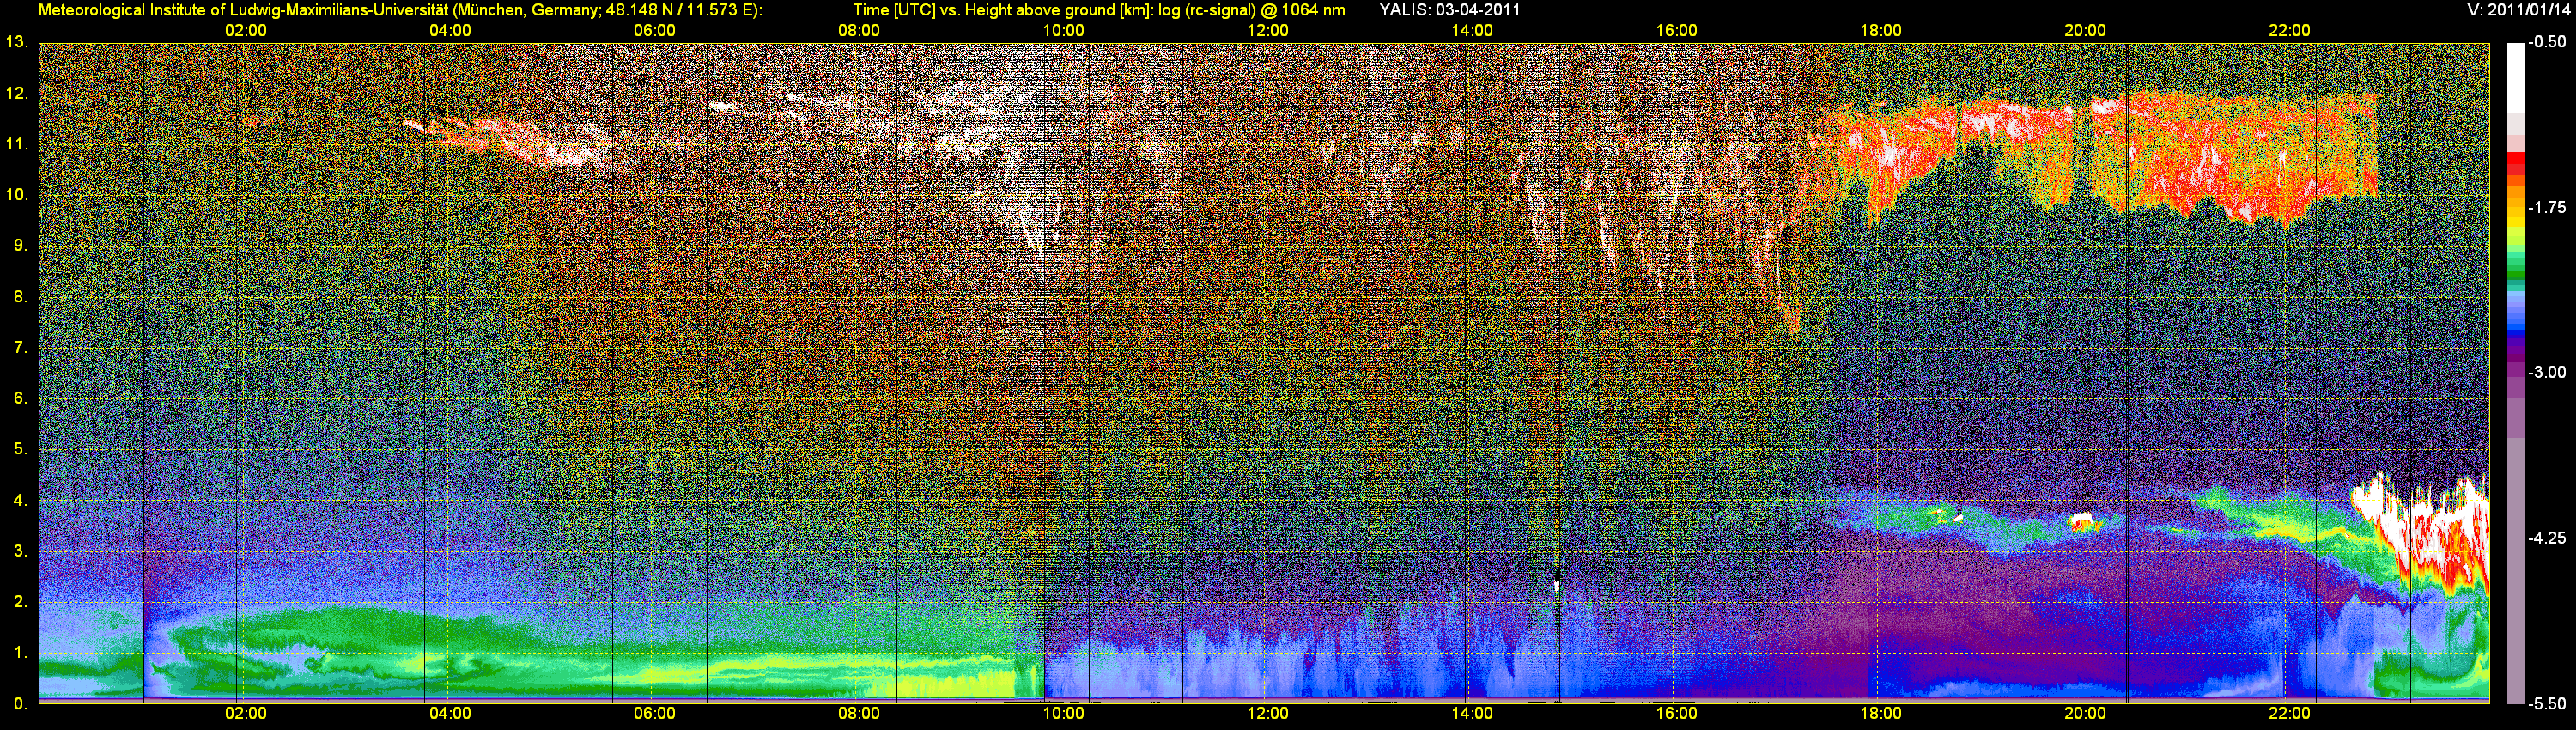Click the "22:00" label on the top time axis

[2289, 30]
